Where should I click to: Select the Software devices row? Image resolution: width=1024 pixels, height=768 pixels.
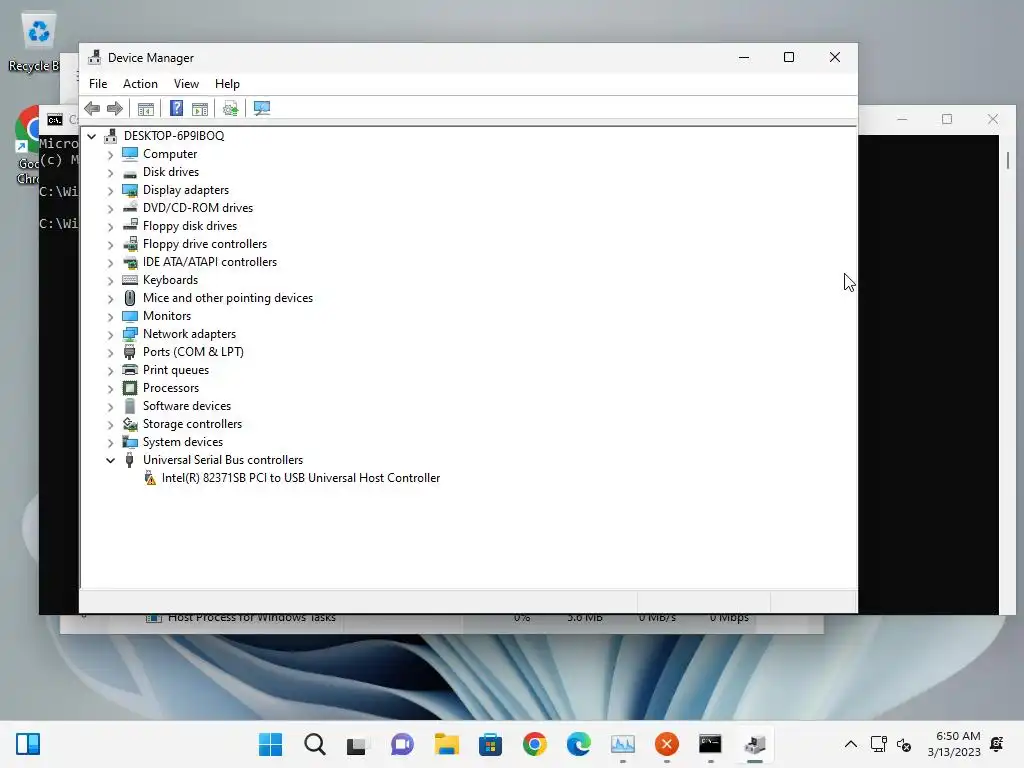[187, 406]
